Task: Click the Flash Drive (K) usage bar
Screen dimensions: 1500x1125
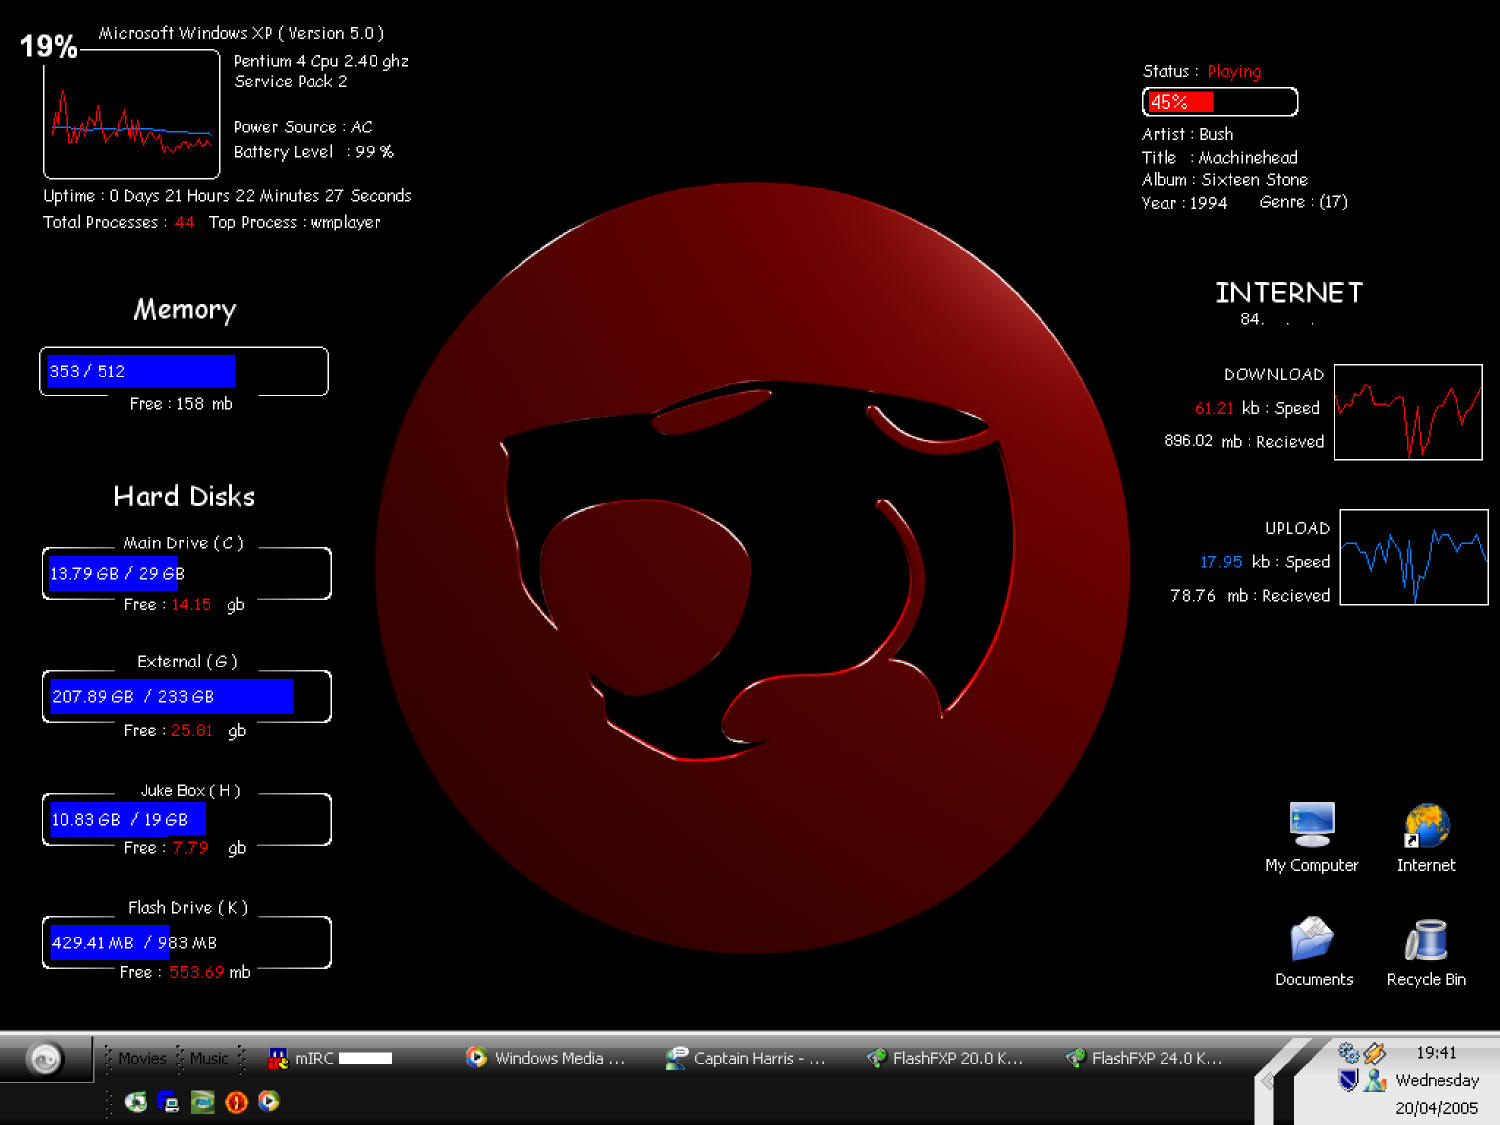Action: (x=186, y=942)
